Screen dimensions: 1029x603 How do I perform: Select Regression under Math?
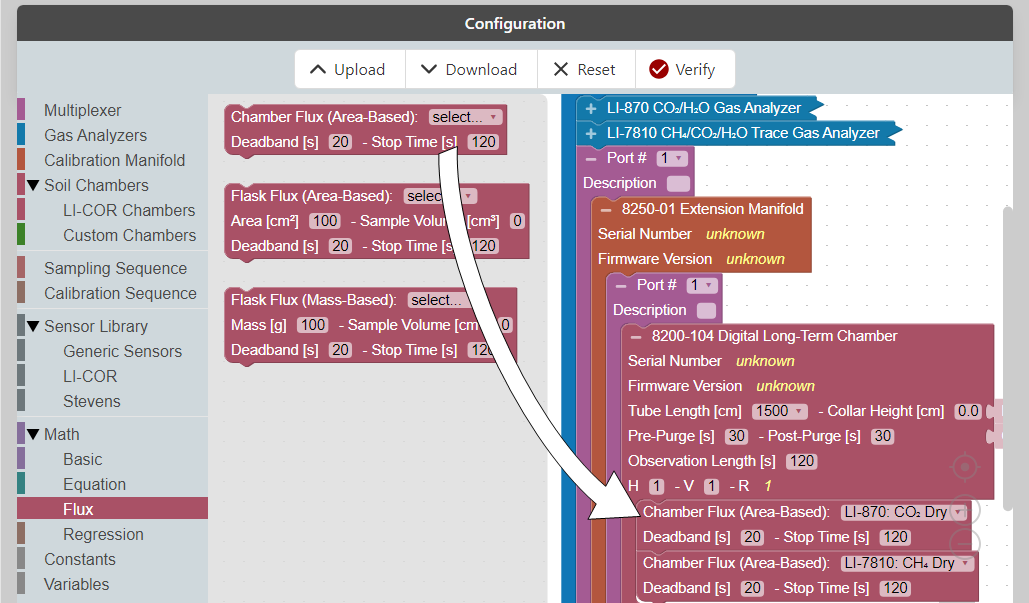tap(112, 534)
